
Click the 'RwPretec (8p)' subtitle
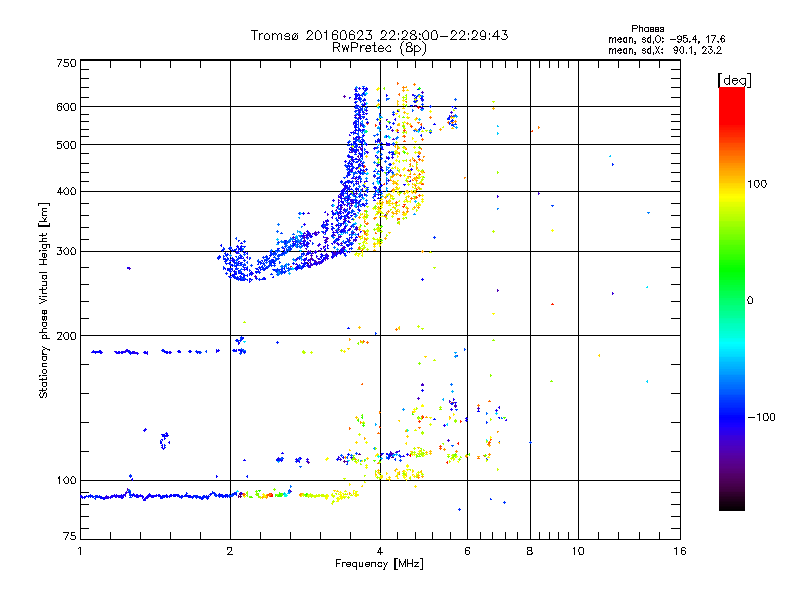tap(379, 48)
